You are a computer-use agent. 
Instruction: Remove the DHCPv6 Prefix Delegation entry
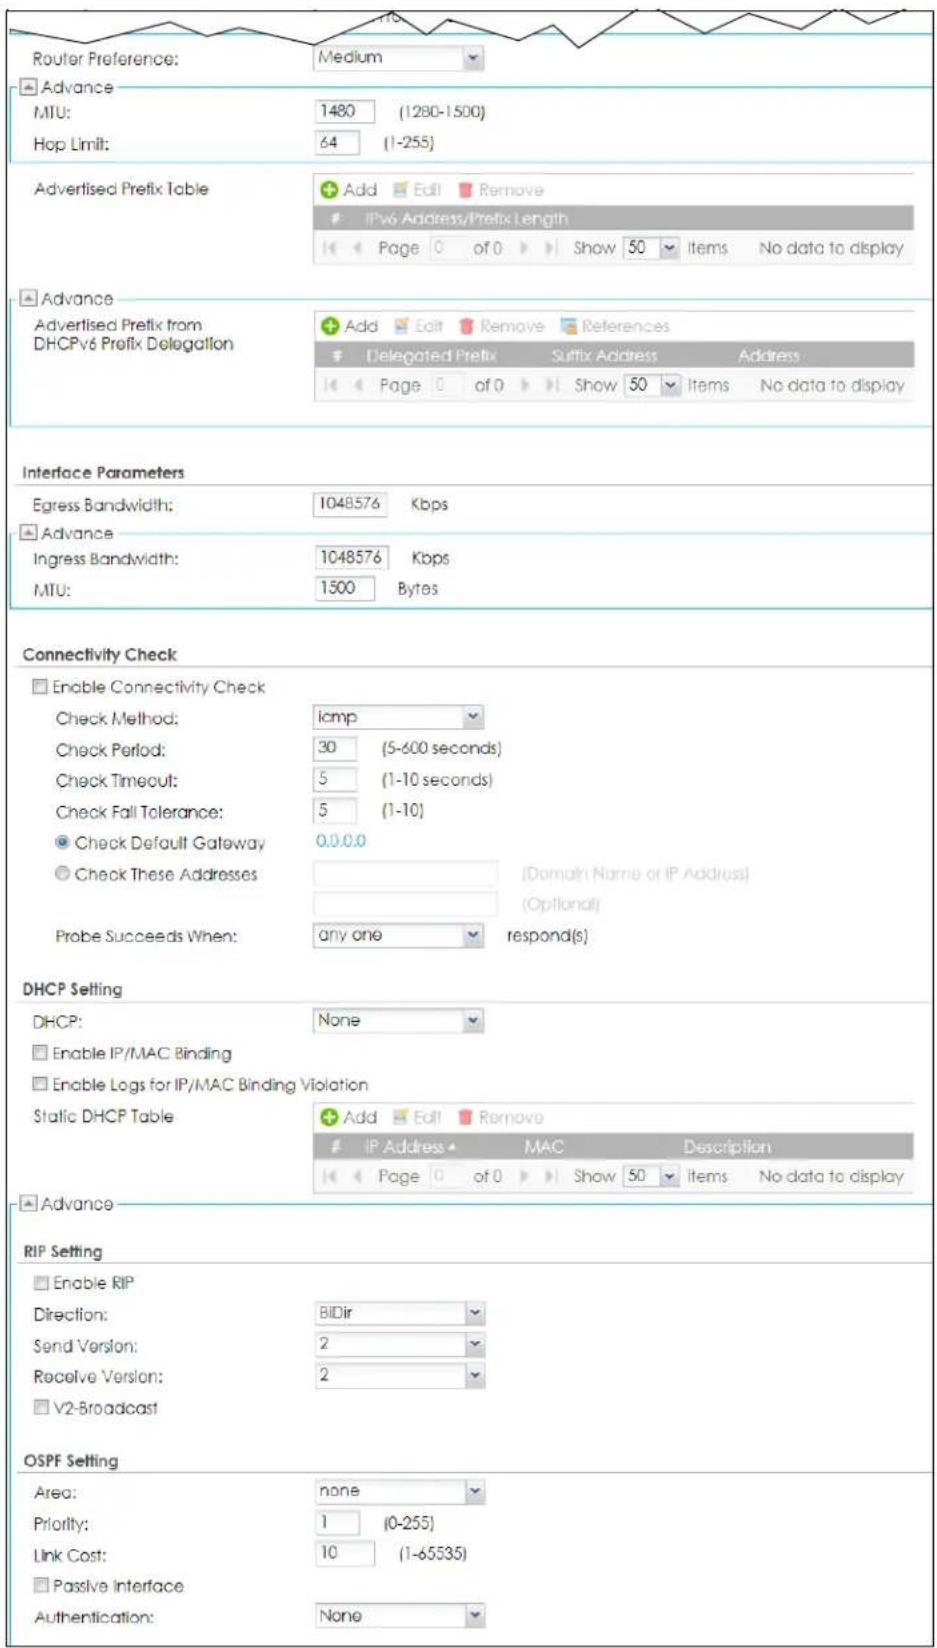click(502, 326)
